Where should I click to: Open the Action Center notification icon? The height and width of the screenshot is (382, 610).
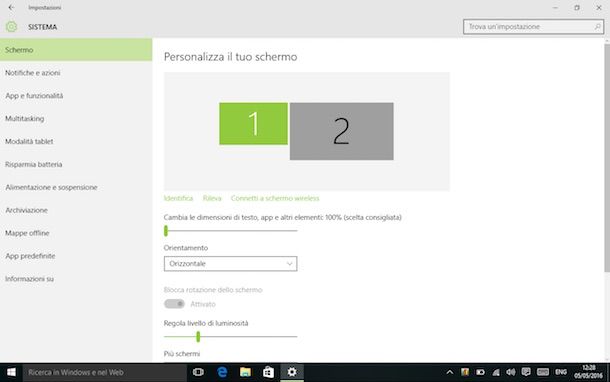pyautogui.click(x=526, y=372)
